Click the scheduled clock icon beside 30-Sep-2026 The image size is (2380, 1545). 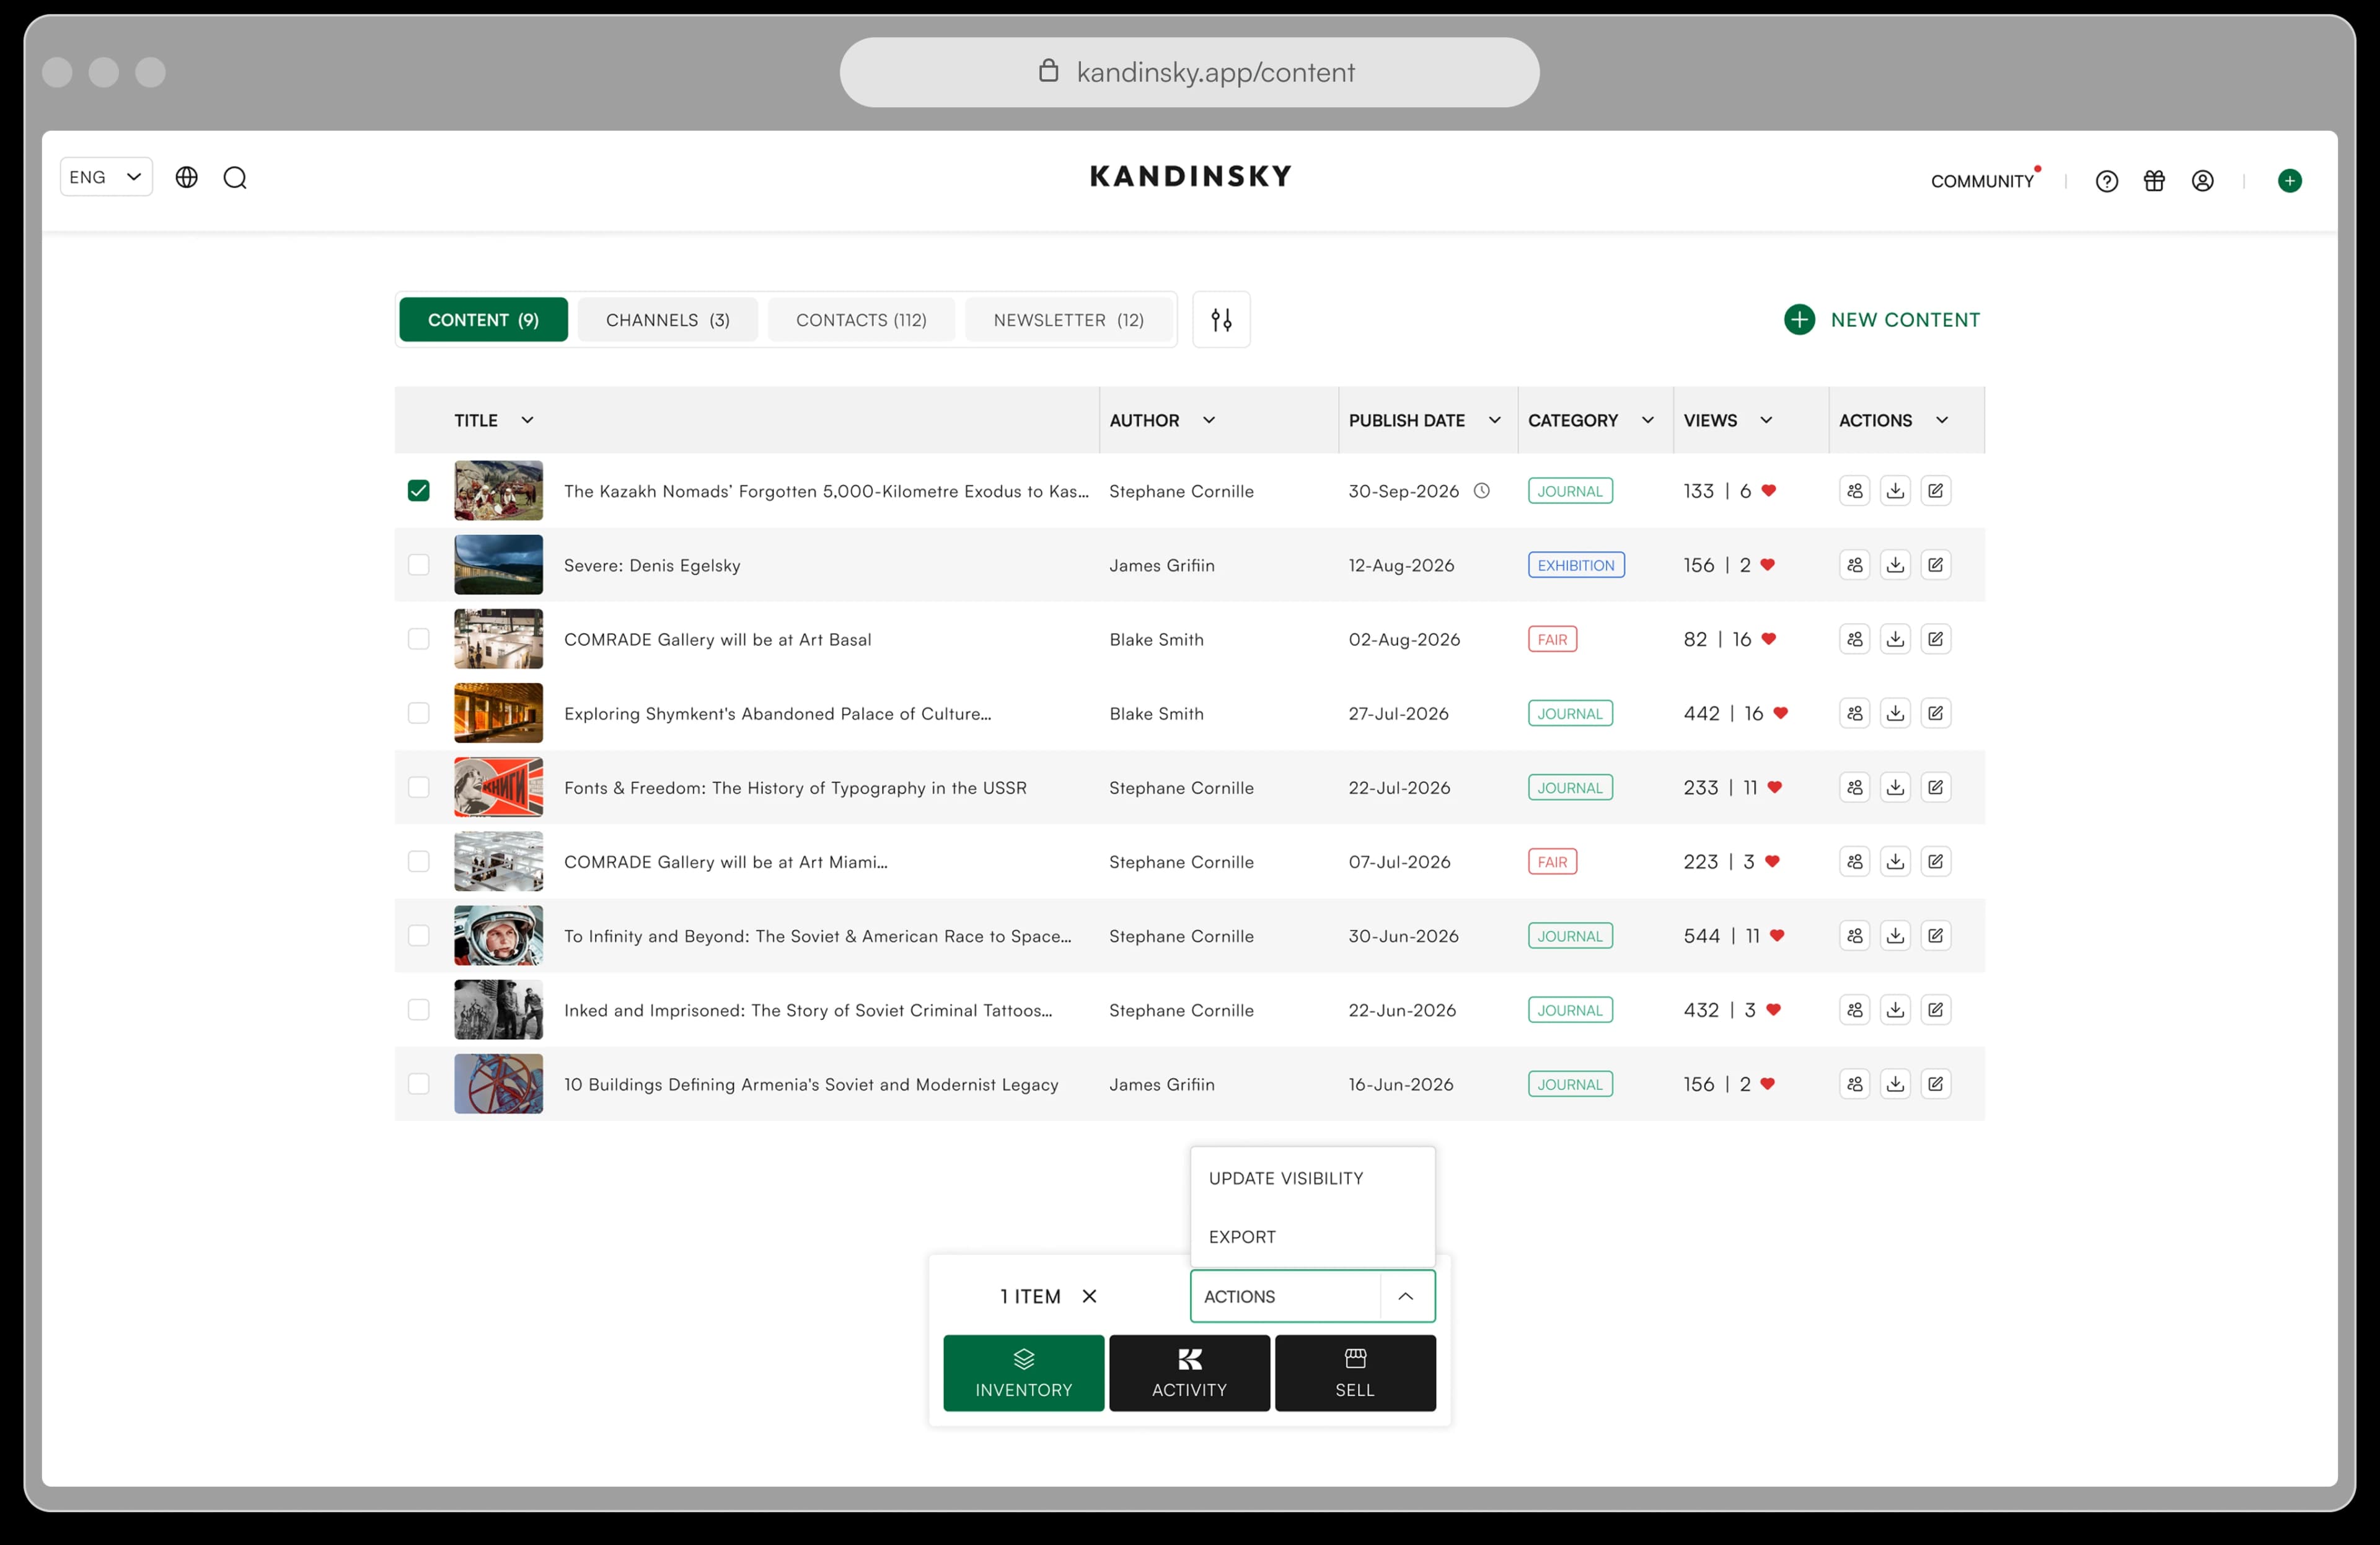point(1482,491)
